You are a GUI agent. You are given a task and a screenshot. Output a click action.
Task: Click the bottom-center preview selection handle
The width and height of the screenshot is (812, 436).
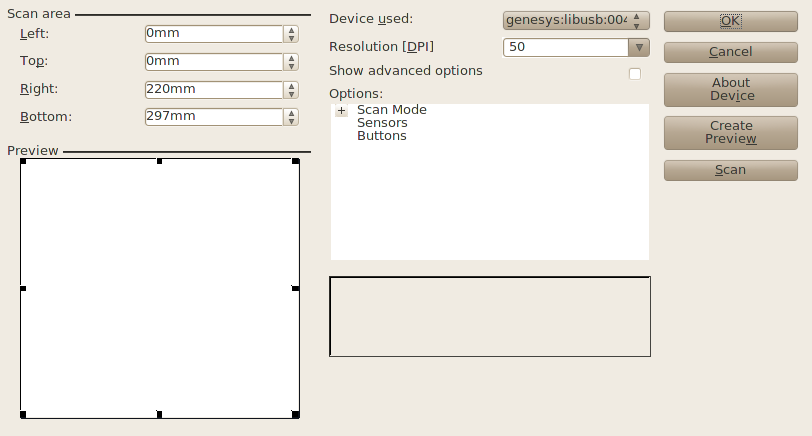point(160,415)
